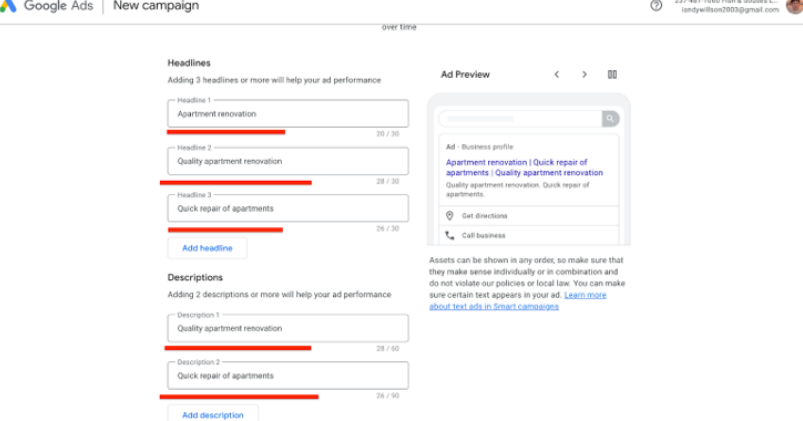
Task: Open Learn more about text ads link
Action: [585, 296]
